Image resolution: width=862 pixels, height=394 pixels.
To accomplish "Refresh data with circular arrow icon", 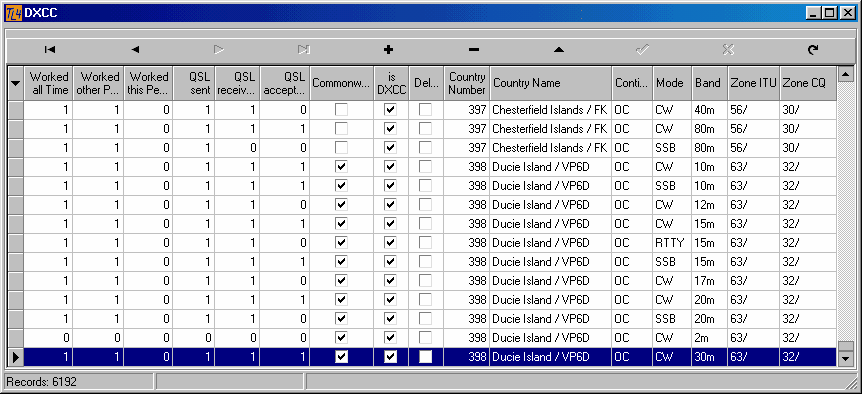I will pos(813,50).
